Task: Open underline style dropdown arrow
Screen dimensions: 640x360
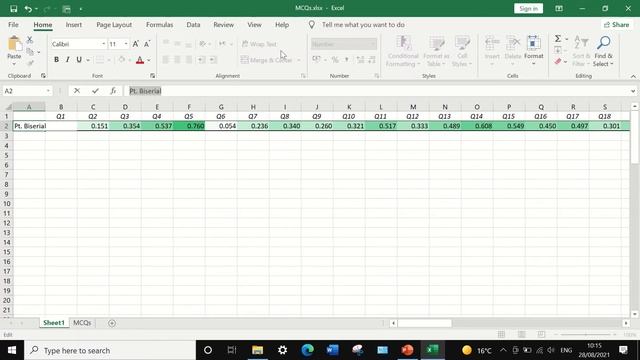Action: (88, 60)
